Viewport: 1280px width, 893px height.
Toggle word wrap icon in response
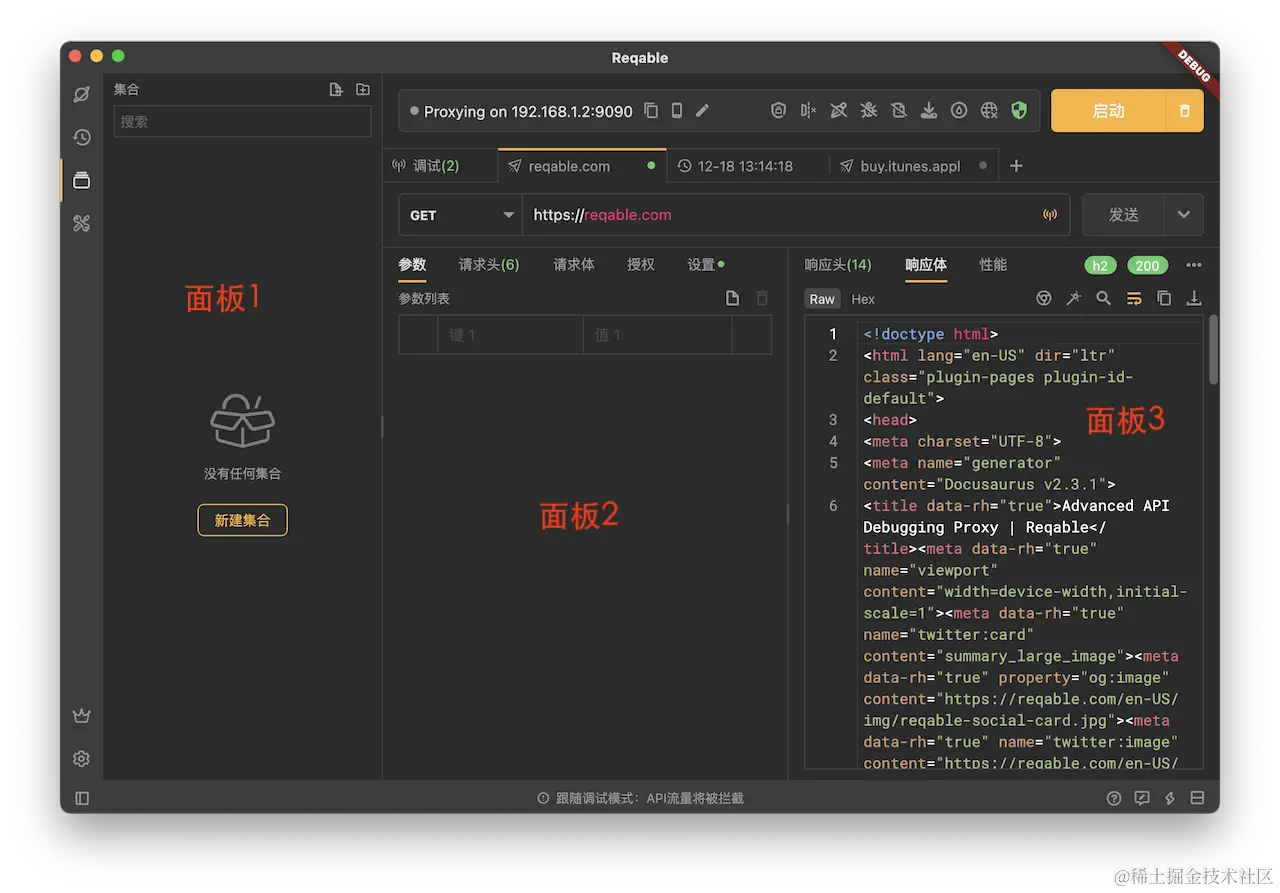[x=1134, y=298]
